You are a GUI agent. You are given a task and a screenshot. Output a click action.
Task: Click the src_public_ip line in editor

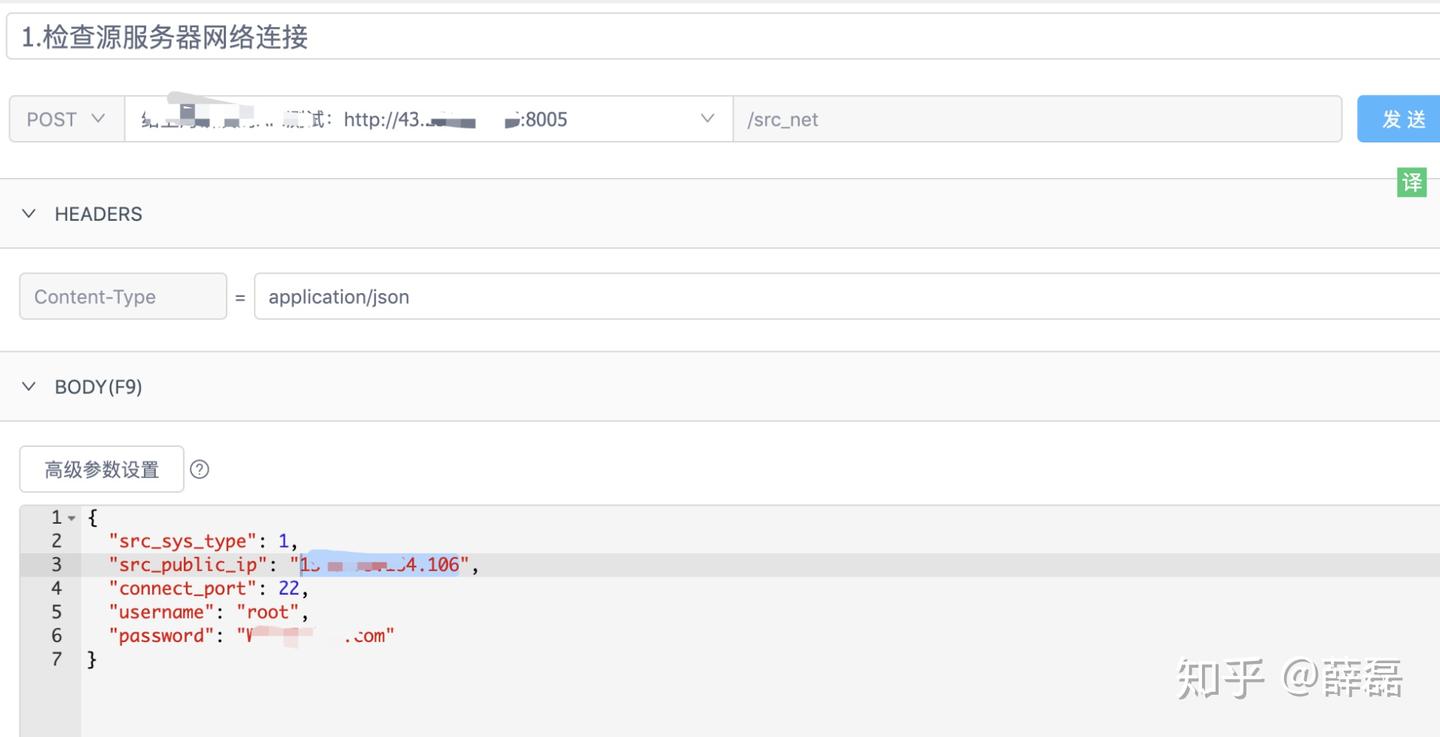[760, 565]
